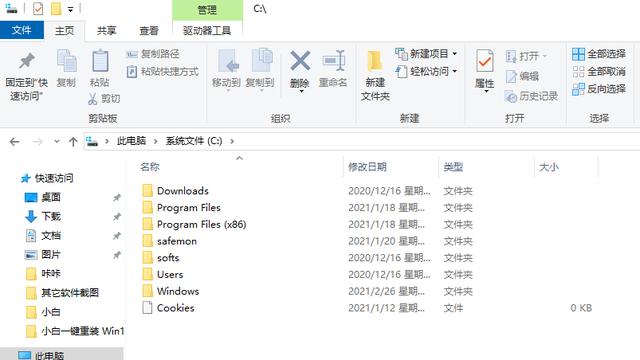640x360 pixels.
Task: Click History (历史记录) ribbon button
Action: point(531,96)
